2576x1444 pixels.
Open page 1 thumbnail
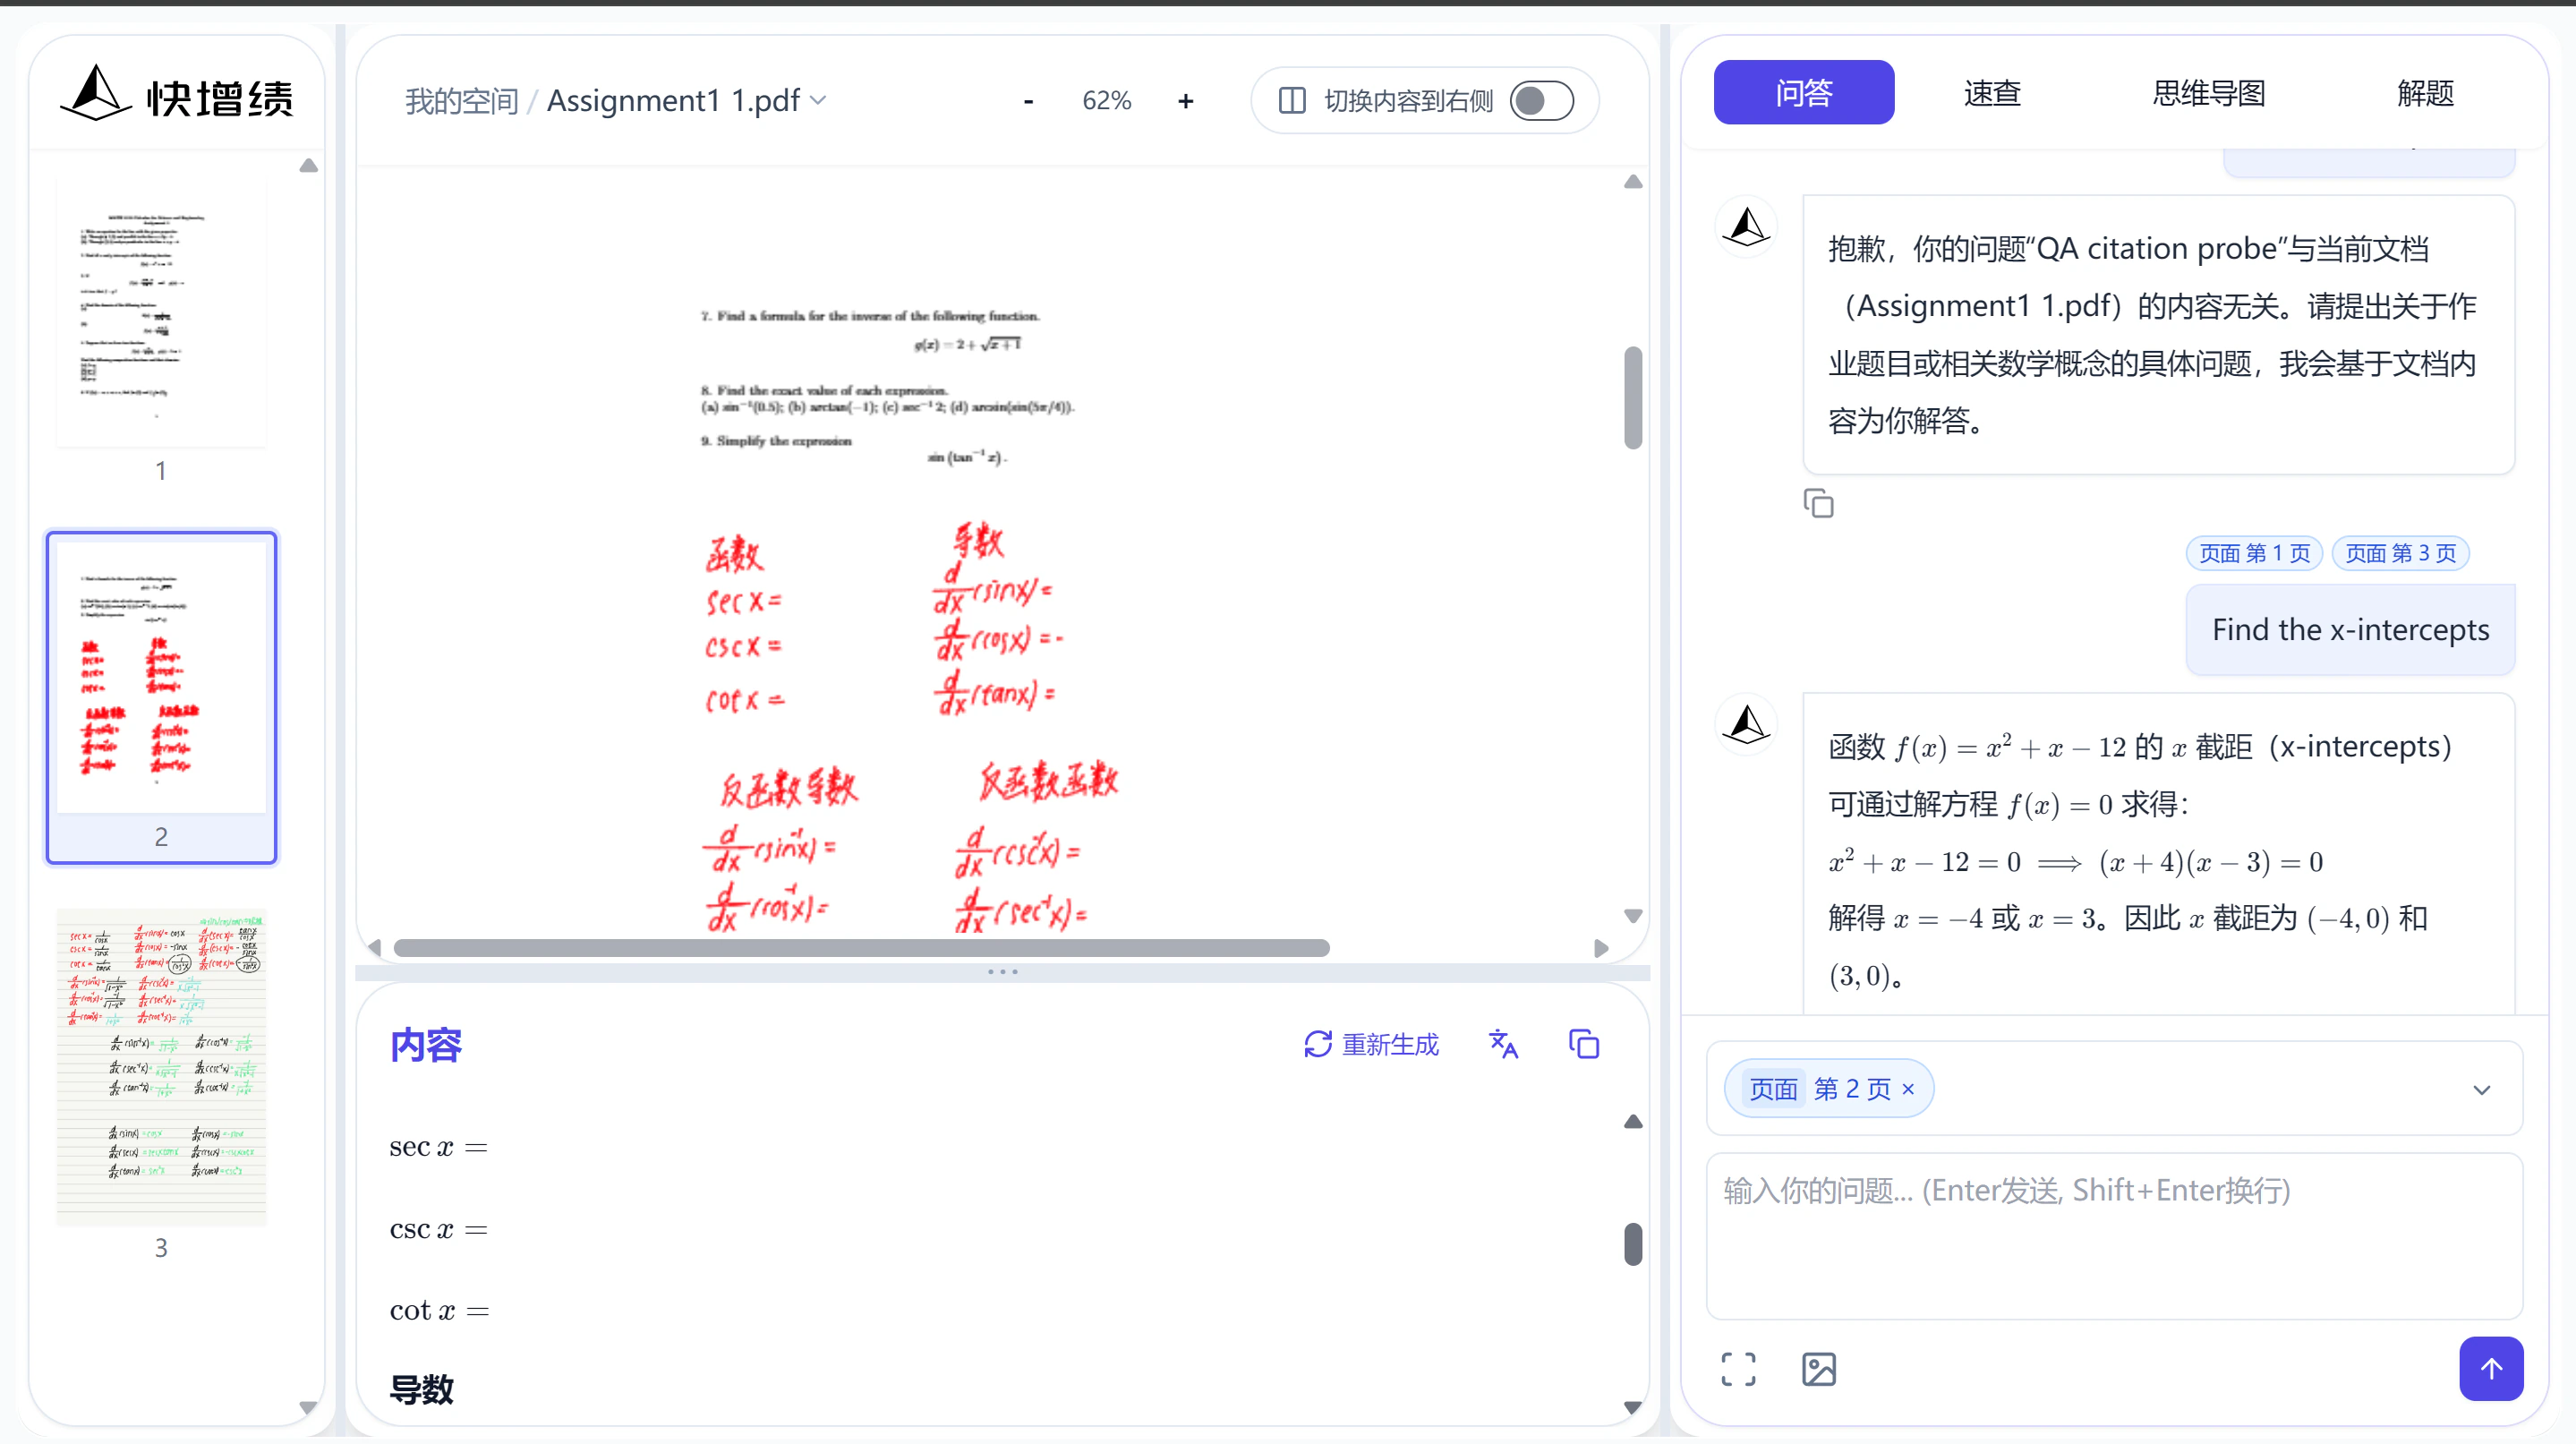click(161, 312)
